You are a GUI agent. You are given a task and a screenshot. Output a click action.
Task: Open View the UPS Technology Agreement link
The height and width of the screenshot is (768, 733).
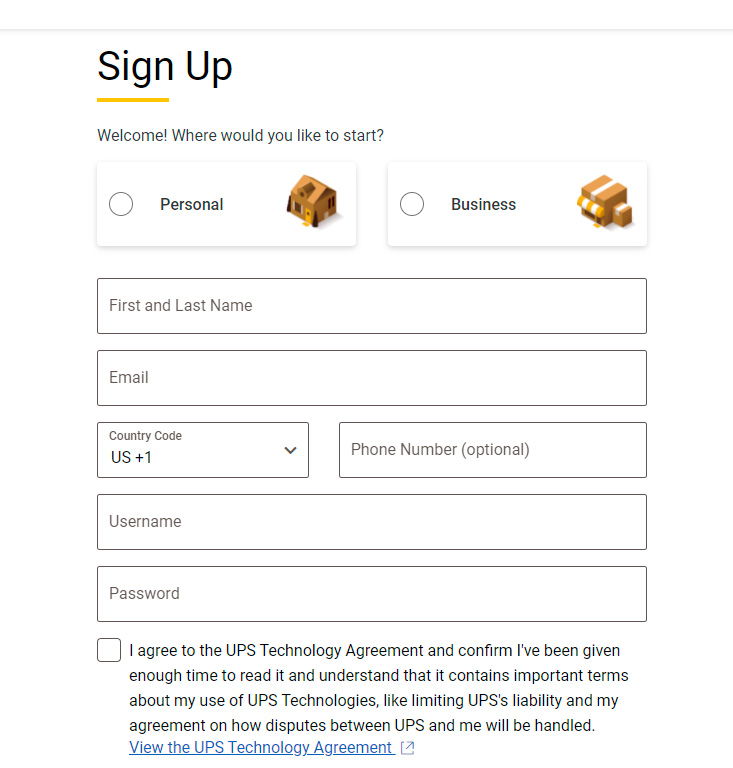tap(261, 748)
